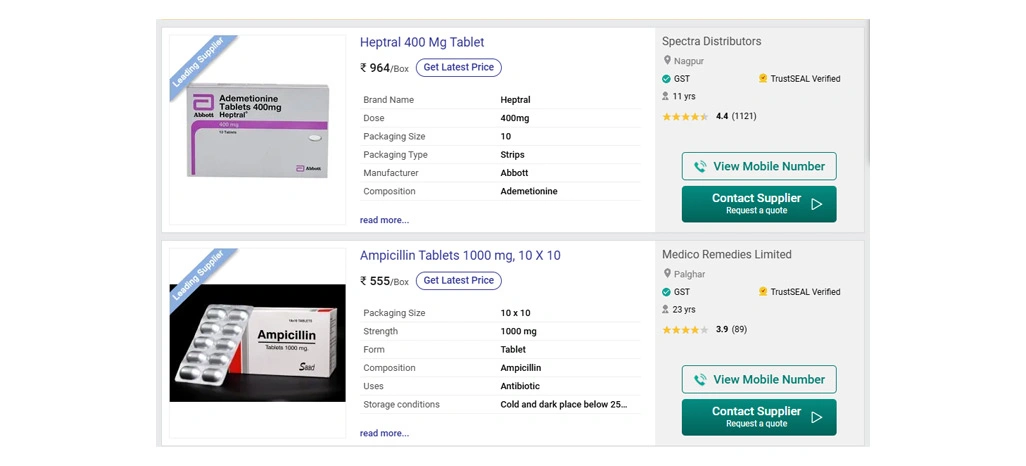
Task: Click TrustSEAL badge icon for Spectra Distributors
Action: pos(762,79)
